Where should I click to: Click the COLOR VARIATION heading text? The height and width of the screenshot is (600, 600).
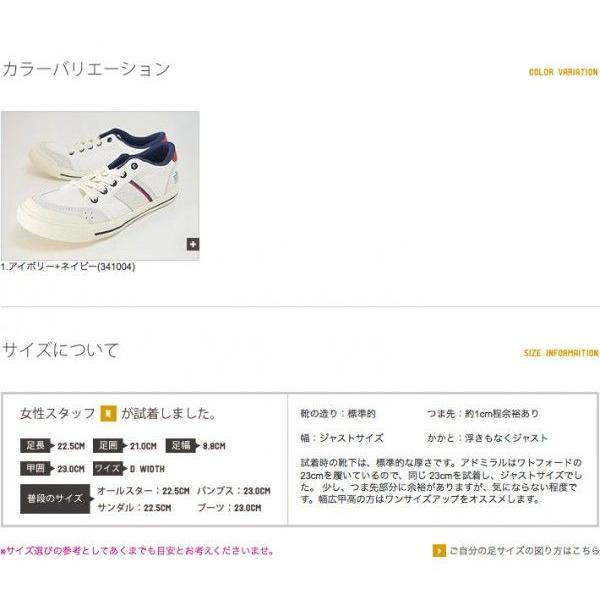(563, 72)
